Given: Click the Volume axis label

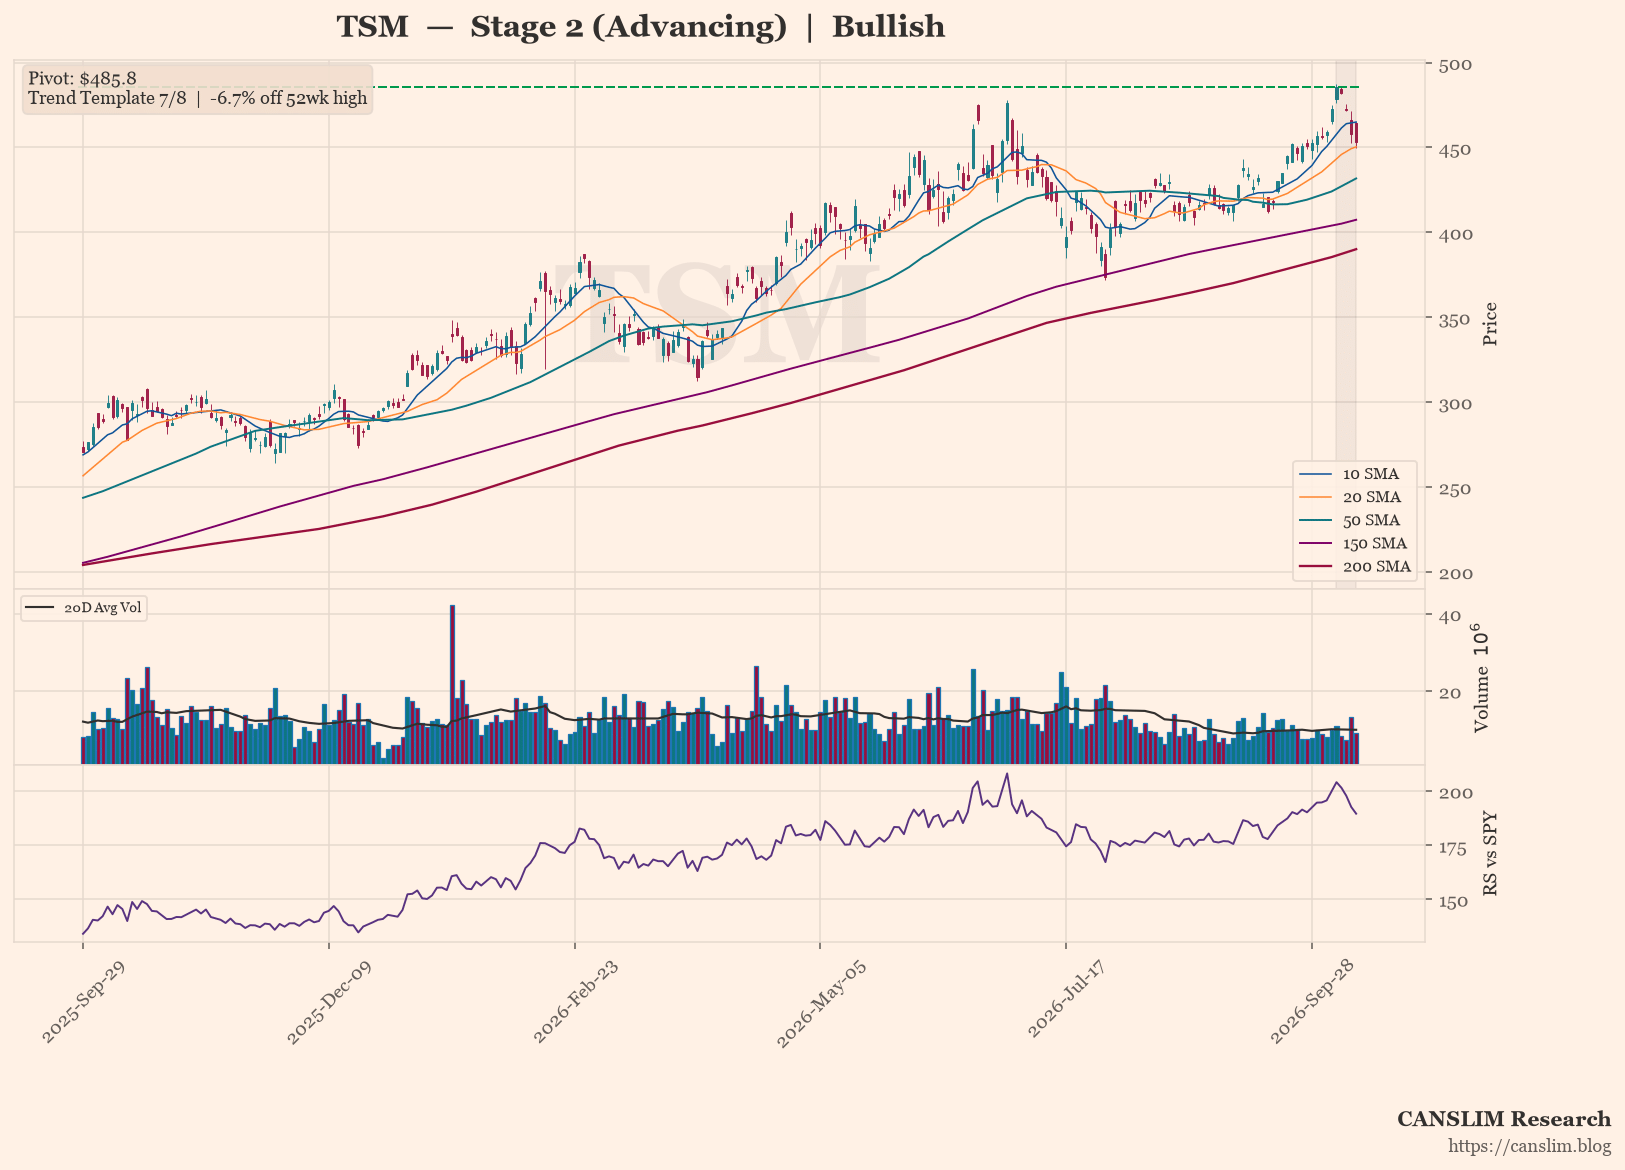Looking at the screenshot, I should pos(1481,679).
